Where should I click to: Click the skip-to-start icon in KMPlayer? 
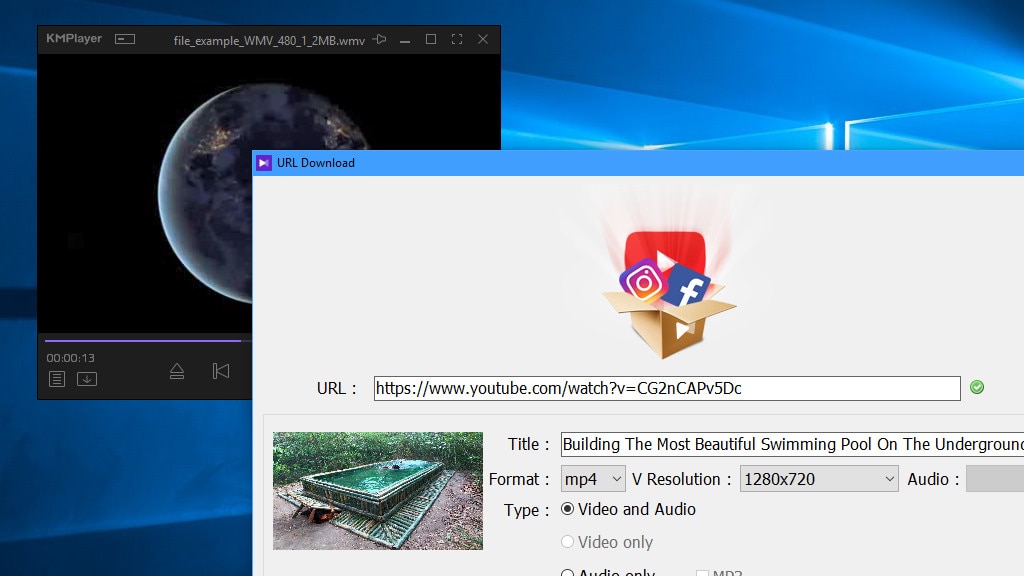tap(220, 370)
